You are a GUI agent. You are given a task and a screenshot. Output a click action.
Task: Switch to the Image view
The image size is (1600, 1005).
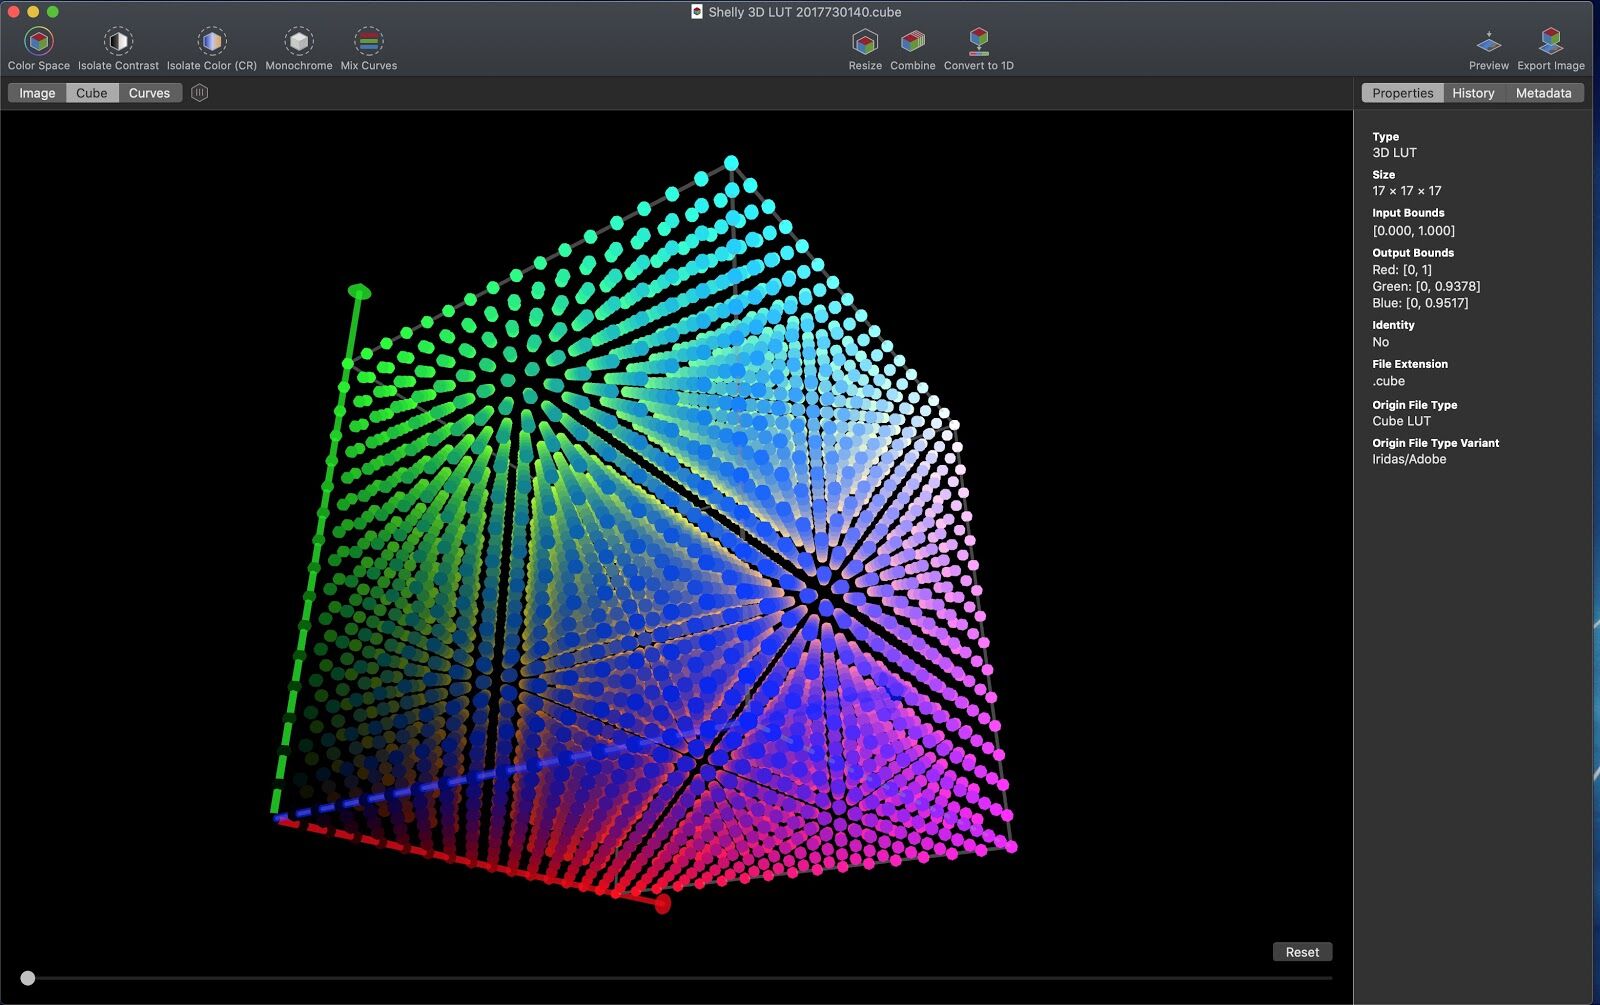pos(36,92)
